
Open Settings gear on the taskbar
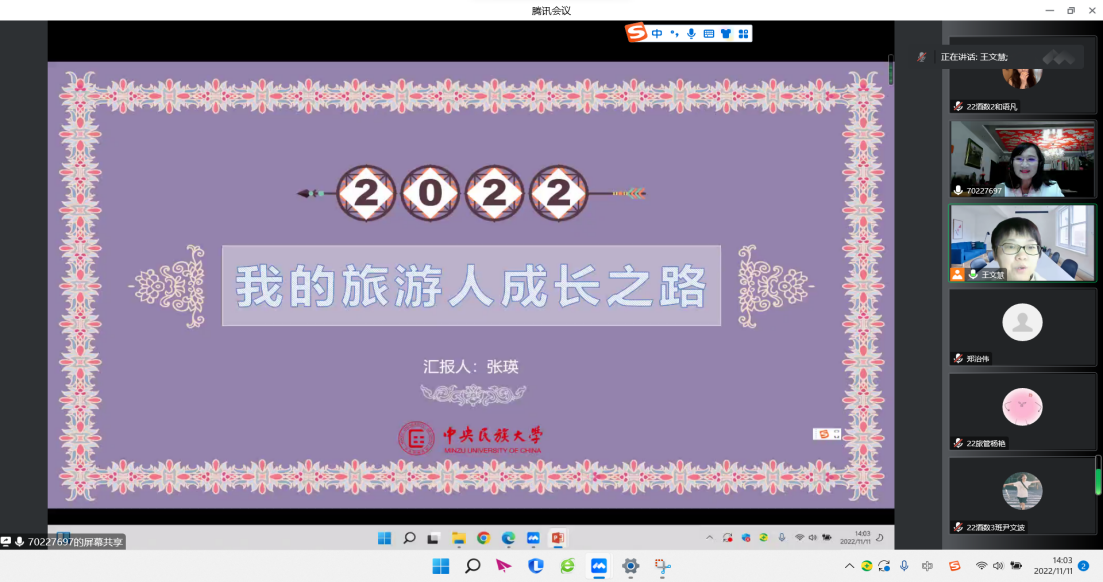(630, 566)
